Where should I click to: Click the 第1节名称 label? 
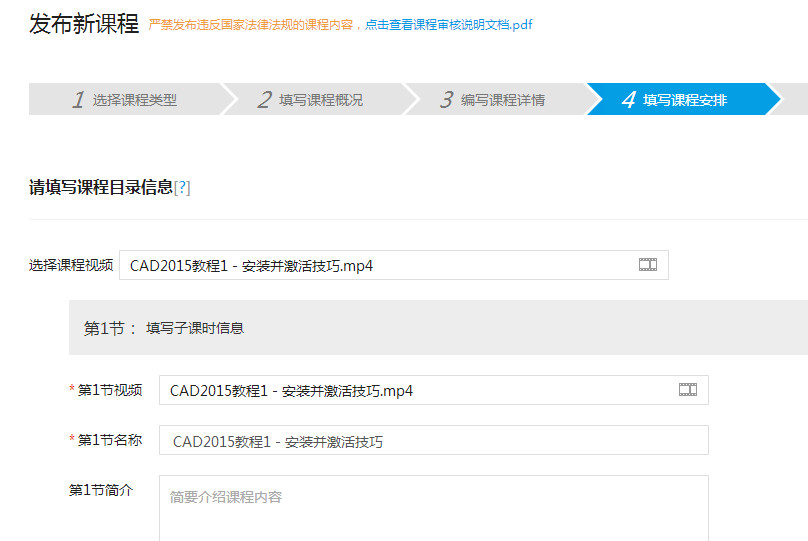tap(110, 441)
